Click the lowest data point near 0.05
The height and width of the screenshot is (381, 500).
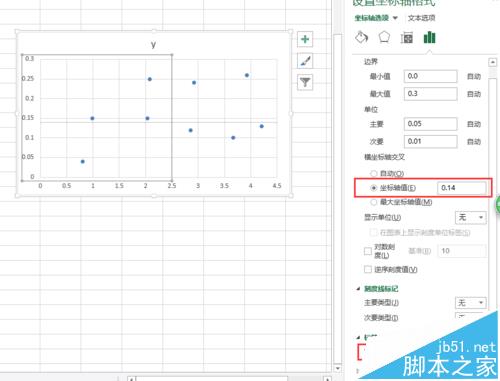click(x=83, y=162)
